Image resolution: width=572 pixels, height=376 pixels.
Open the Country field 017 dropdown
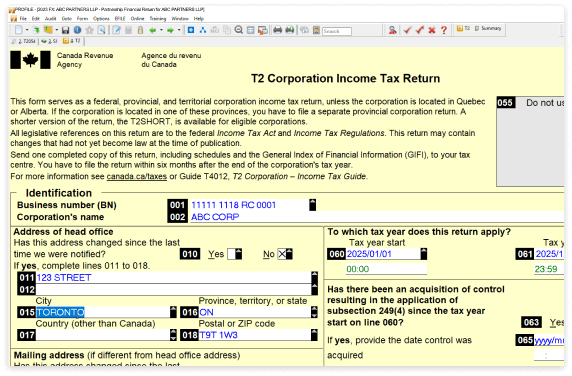tap(173, 335)
